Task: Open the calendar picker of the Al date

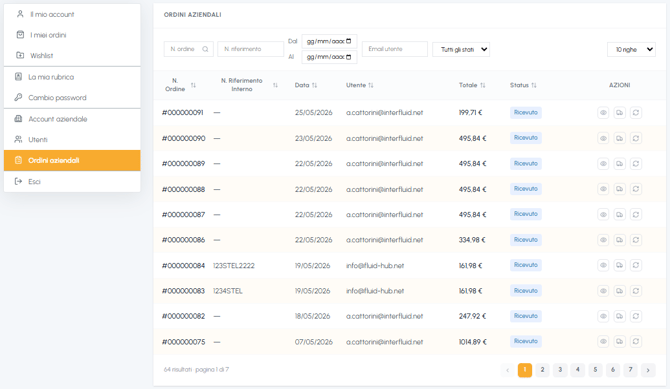Action: (x=349, y=57)
